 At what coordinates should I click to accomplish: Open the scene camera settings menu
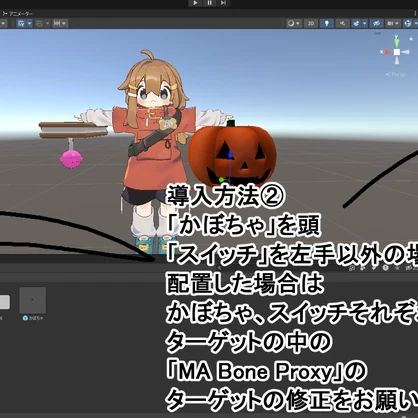pyautogui.click(x=393, y=23)
